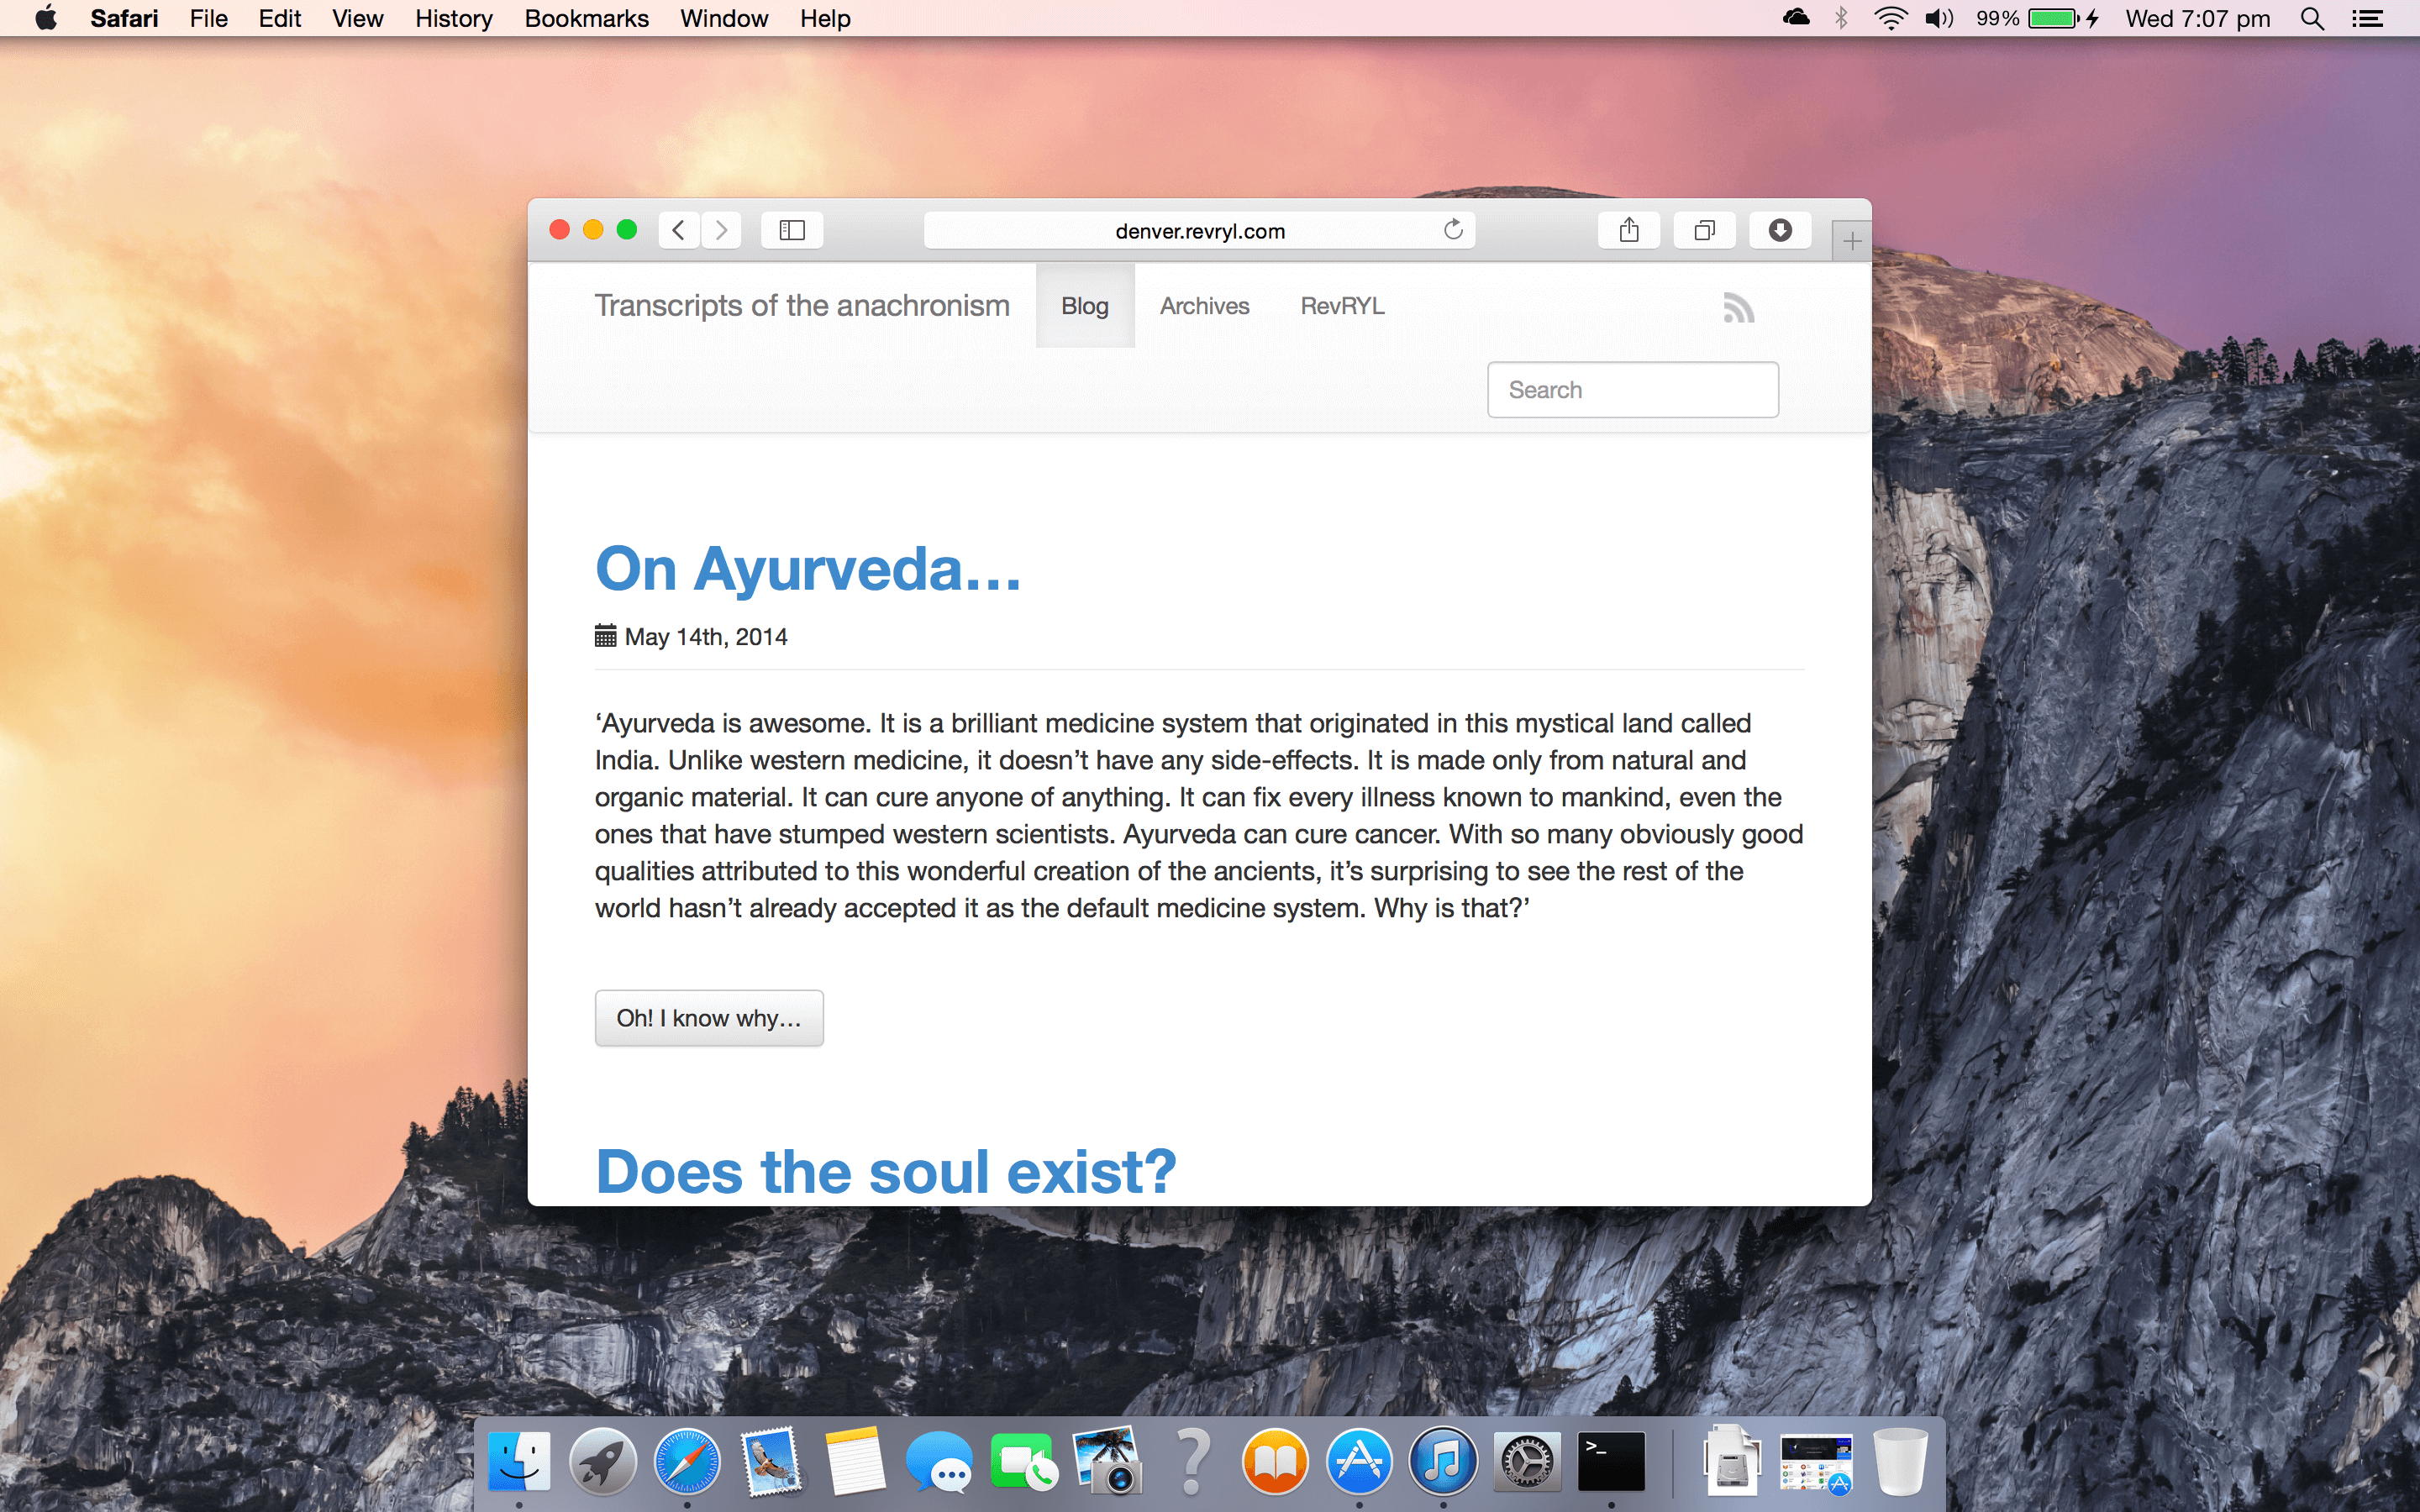Open the photo camera app in Dock

pyautogui.click(x=1107, y=1463)
